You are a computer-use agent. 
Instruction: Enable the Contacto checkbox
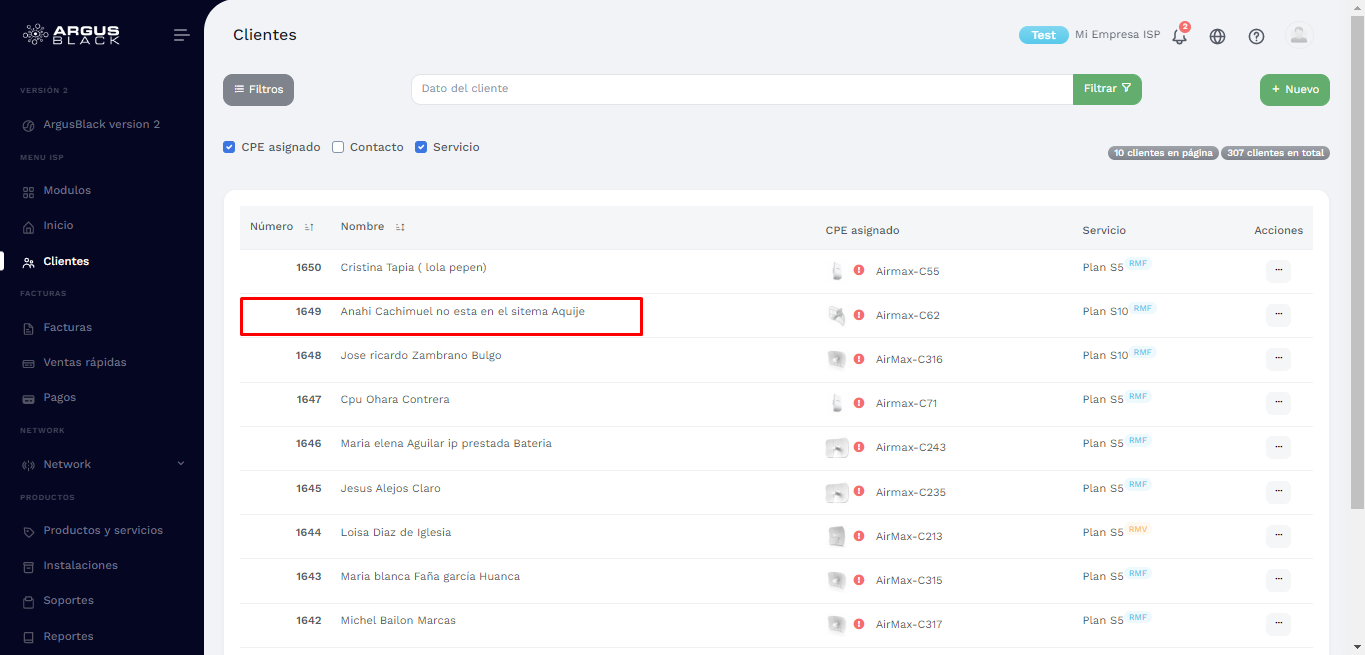[337, 146]
